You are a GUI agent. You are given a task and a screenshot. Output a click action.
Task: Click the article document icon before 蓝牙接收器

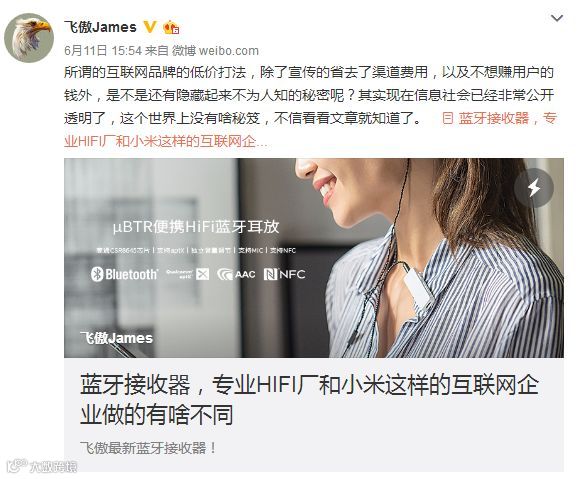pyautogui.click(x=448, y=118)
